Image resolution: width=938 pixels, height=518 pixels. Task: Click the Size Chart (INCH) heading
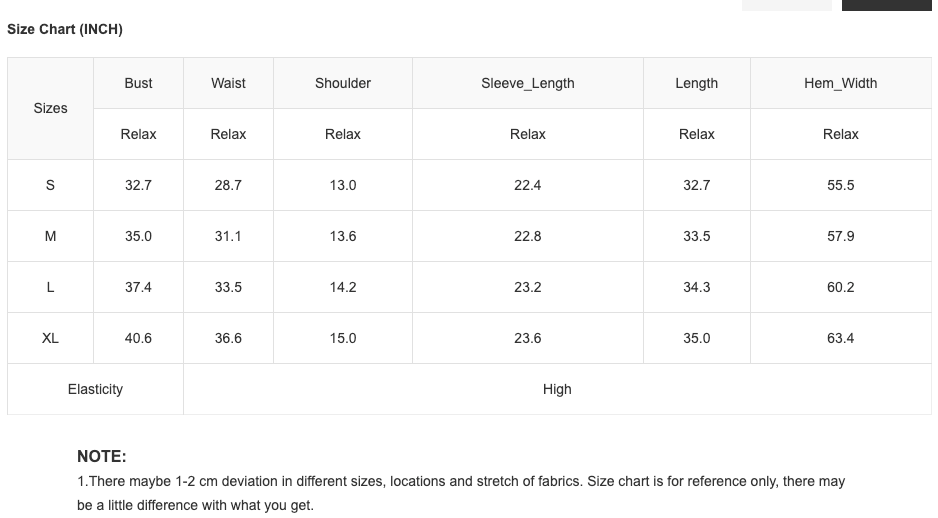pyautogui.click(x=65, y=29)
